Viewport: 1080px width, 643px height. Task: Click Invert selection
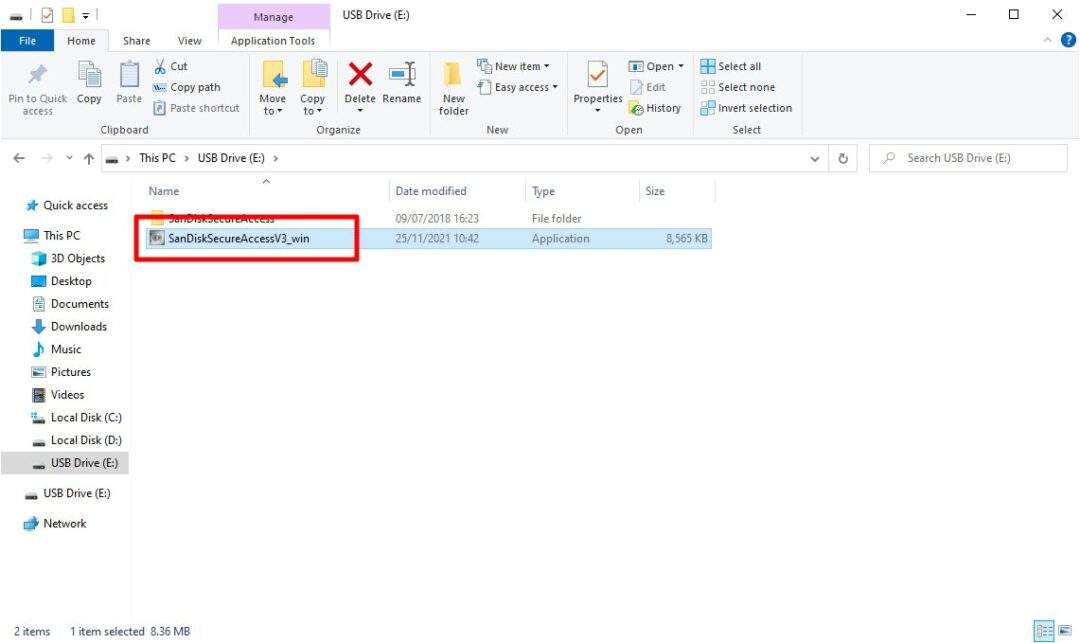tap(746, 108)
